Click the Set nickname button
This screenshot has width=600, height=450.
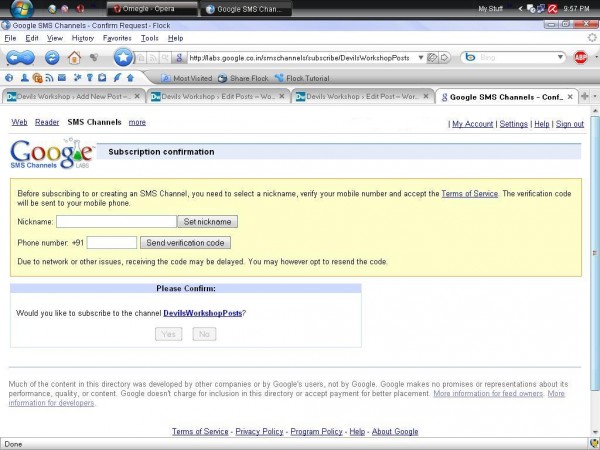(207, 222)
